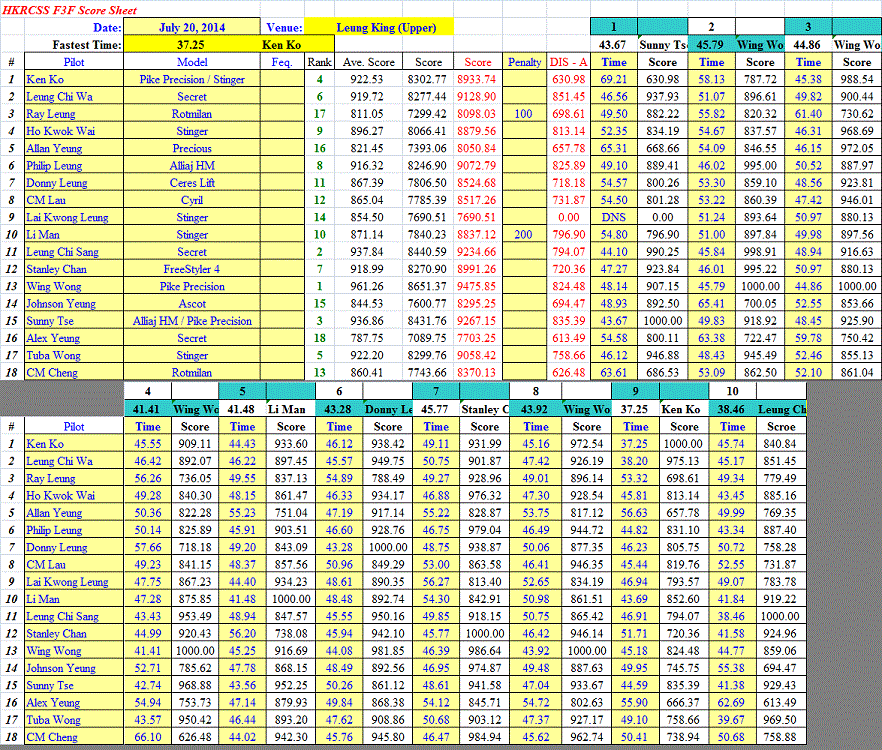Click the Precious model cell for Allan Yeung
The width and height of the screenshot is (882, 750).
(x=192, y=148)
